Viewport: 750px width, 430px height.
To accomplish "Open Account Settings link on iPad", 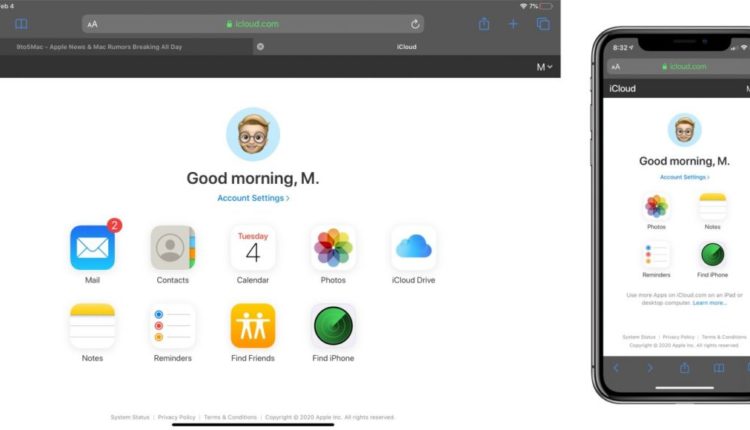I will pyautogui.click(x=253, y=199).
